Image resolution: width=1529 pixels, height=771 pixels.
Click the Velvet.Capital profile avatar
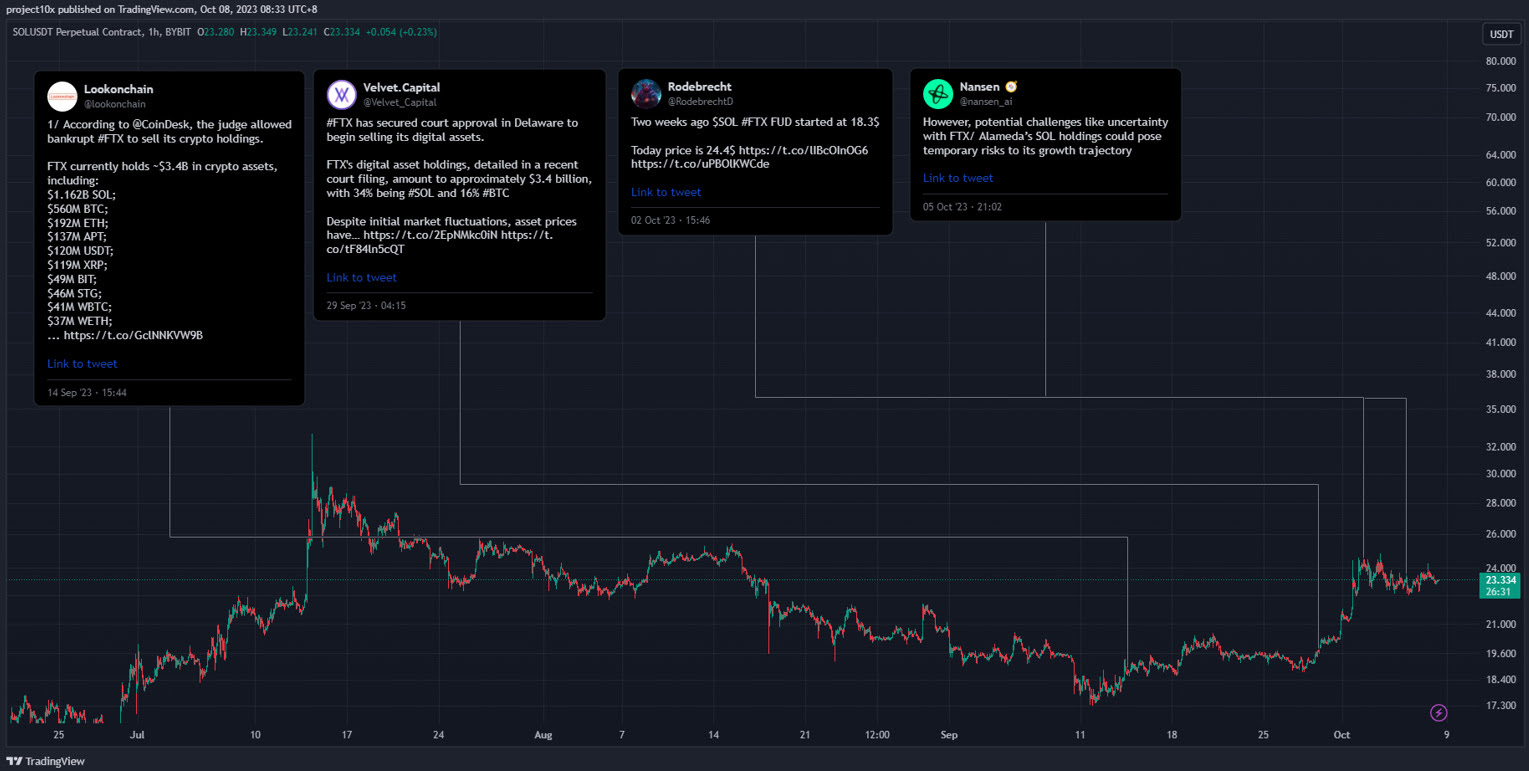click(342, 94)
